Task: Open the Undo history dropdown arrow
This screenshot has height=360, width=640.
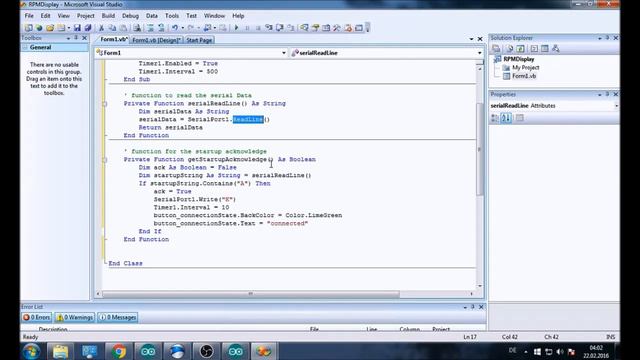Action: (x=182, y=28)
